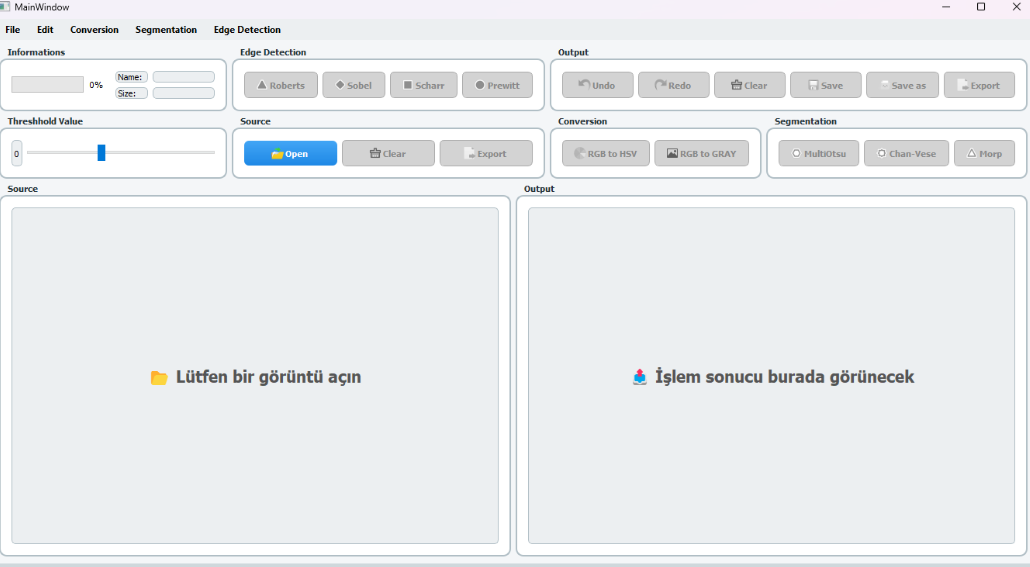Click the Name field in Informations
The height and width of the screenshot is (567, 1030).
[x=183, y=77]
